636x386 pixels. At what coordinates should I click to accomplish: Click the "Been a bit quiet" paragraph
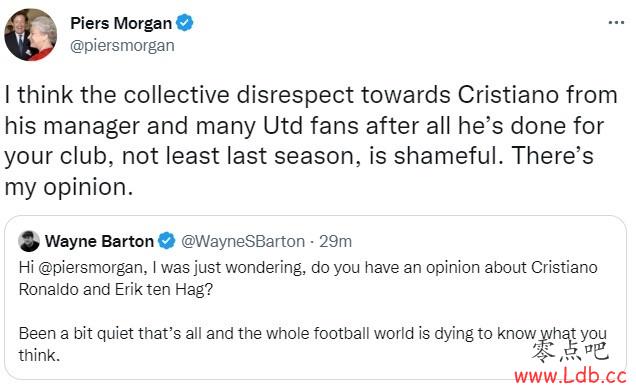coord(313,344)
